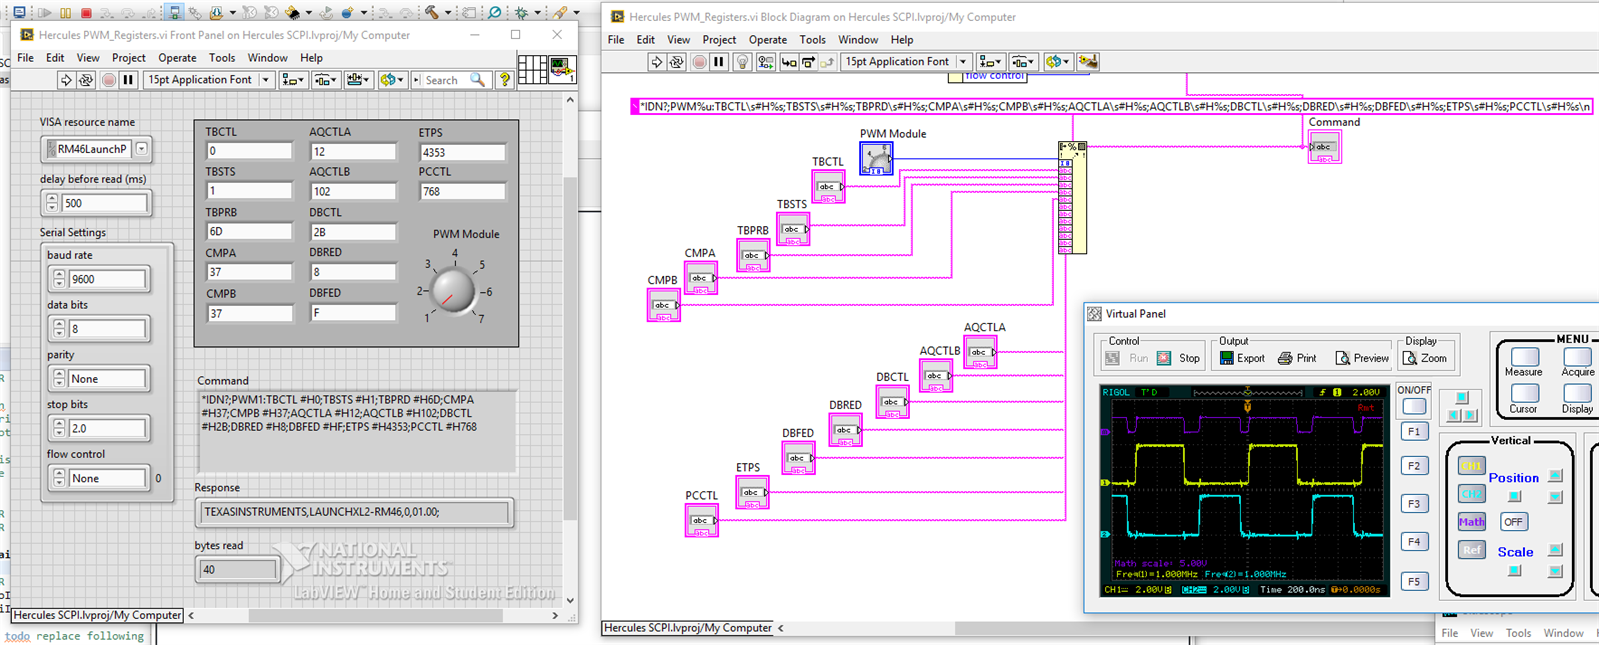Toggle CH1 channel button
Viewport: 1599px width, 645px height.
coord(1471,466)
